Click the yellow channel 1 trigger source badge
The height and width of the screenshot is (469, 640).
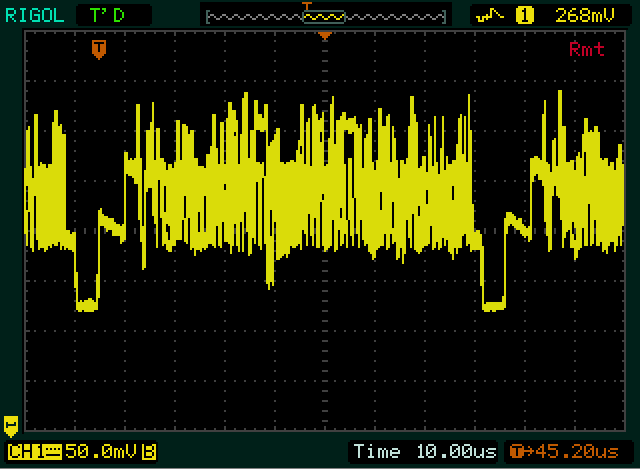[524, 15]
